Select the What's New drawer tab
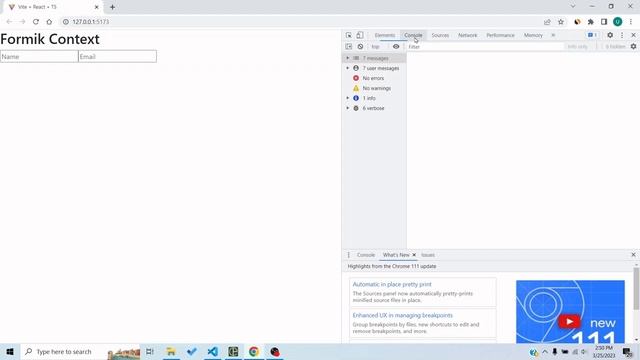 pyautogui.click(x=396, y=255)
